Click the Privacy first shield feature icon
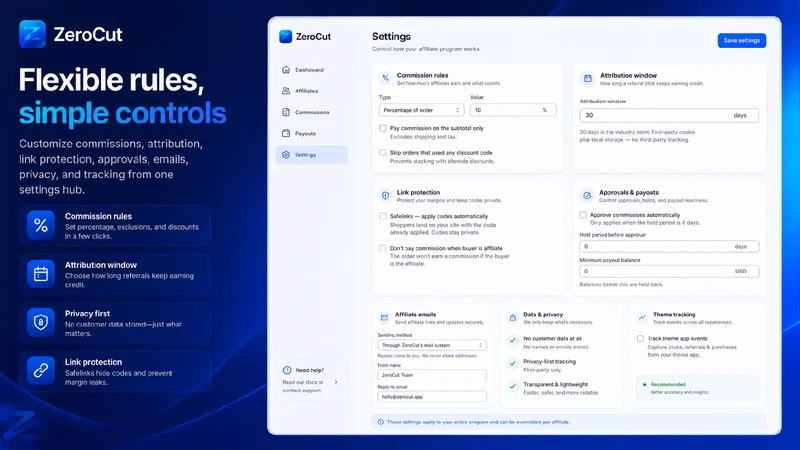This screenshot has width=800, height=450. click(41, 322)
